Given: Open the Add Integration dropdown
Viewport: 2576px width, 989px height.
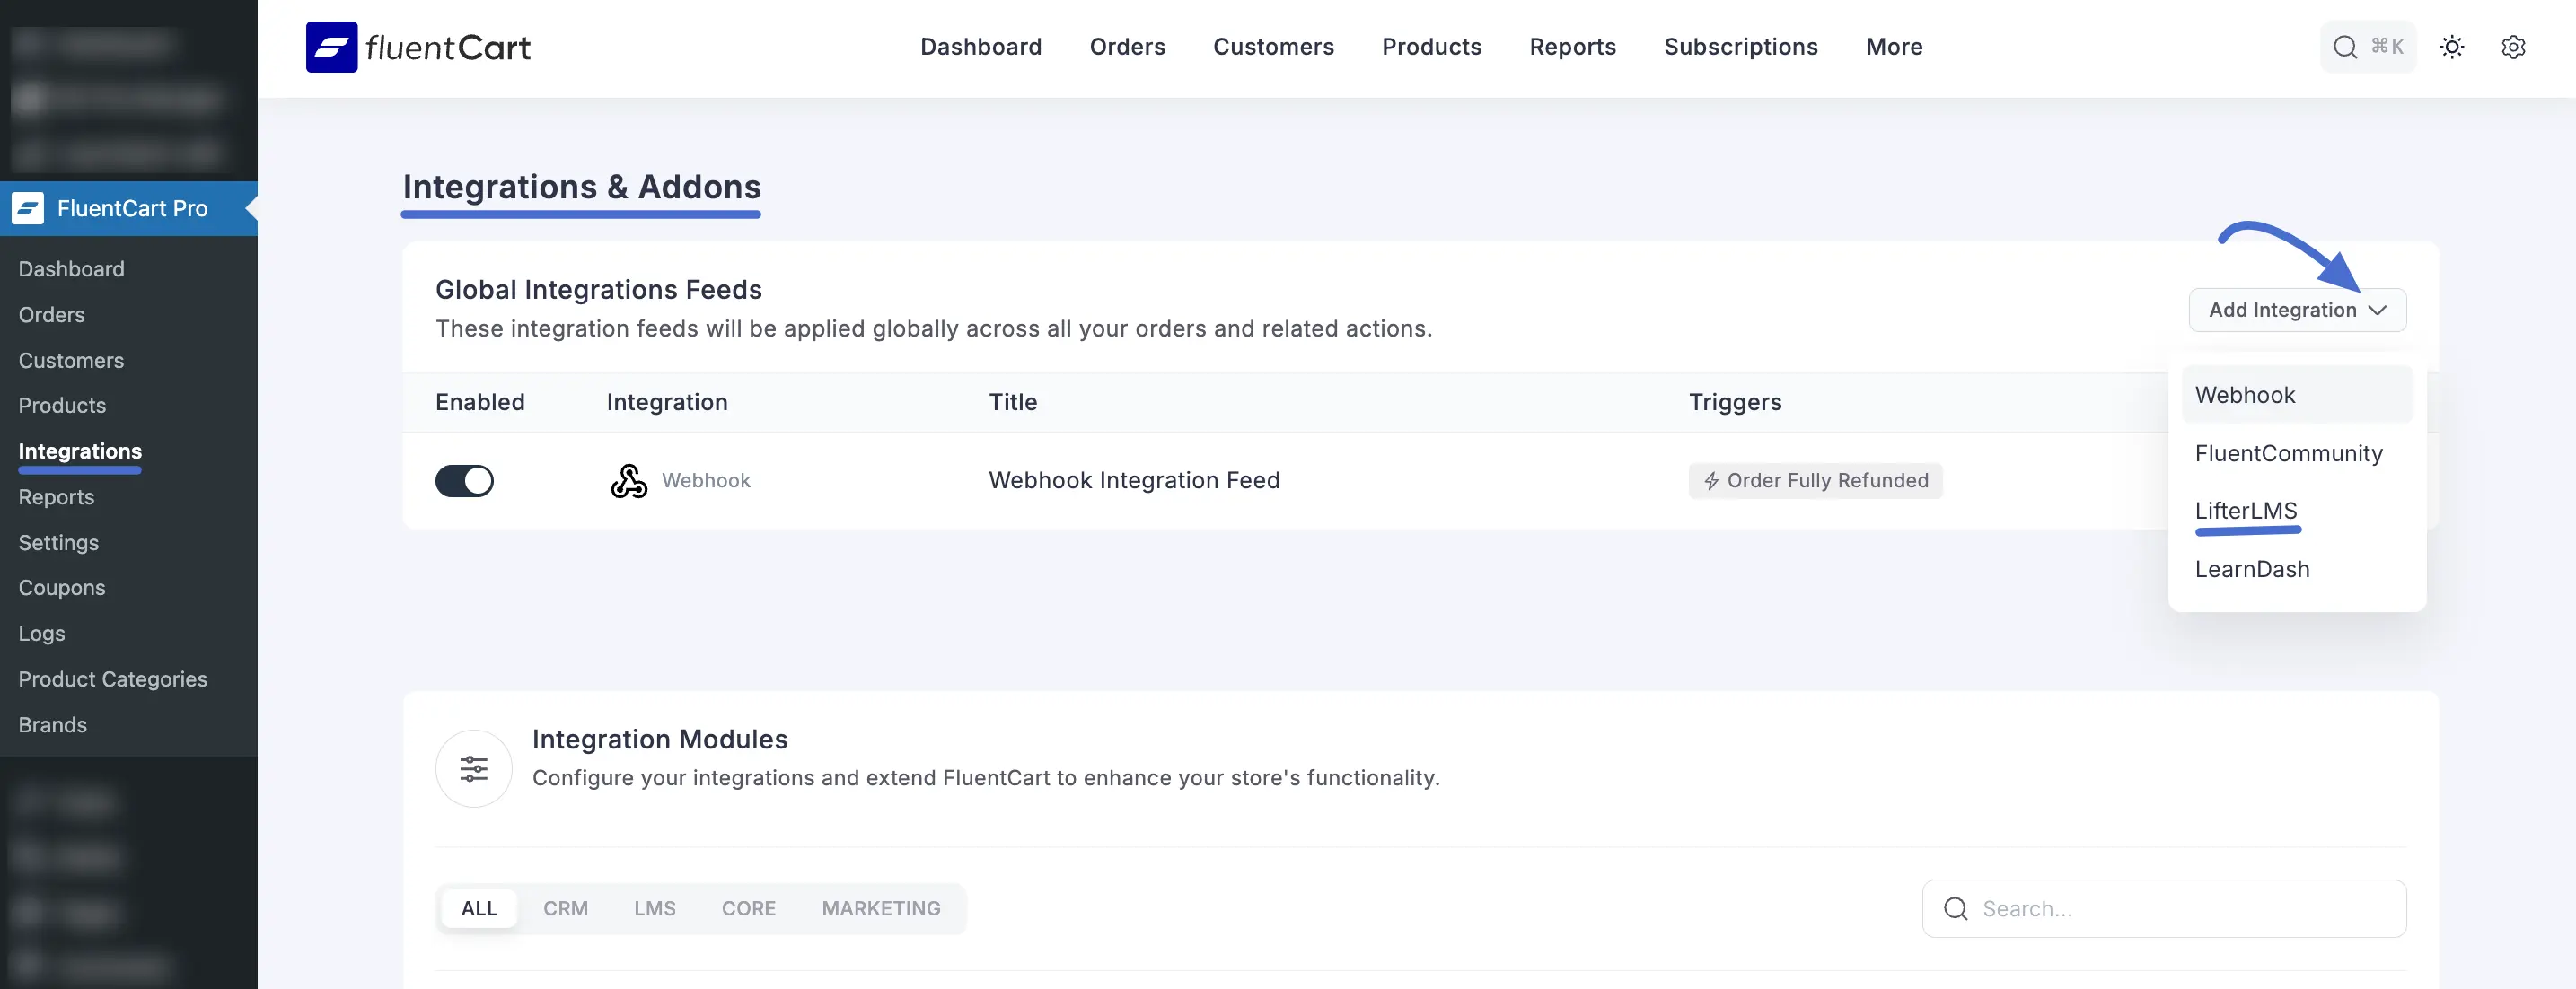Looking at the screenshot, I should tap(2297, 310).
